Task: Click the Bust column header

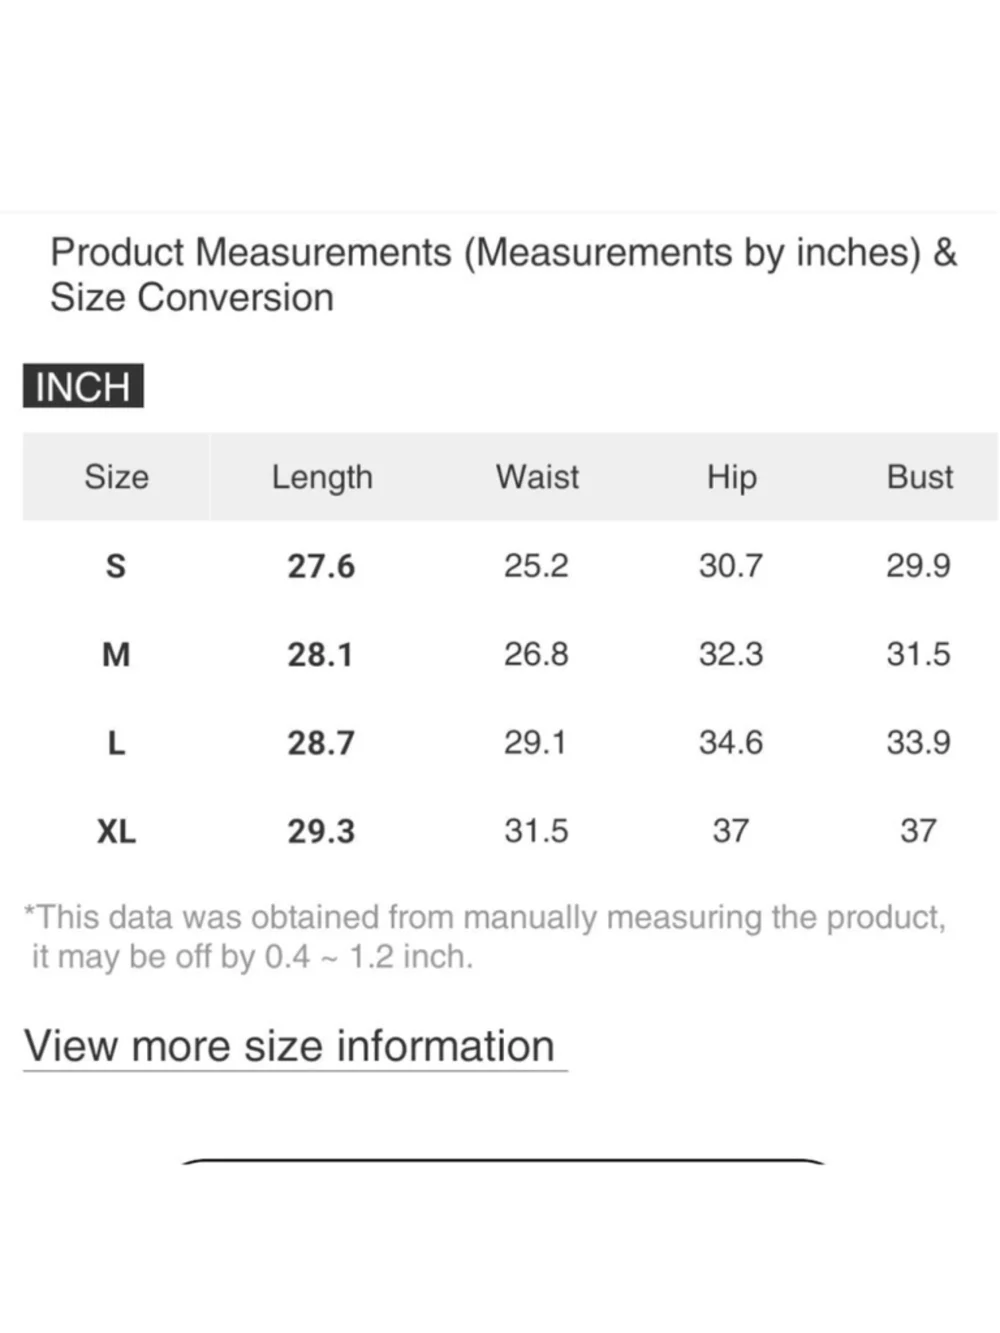Action: click(x=919, y=476)
